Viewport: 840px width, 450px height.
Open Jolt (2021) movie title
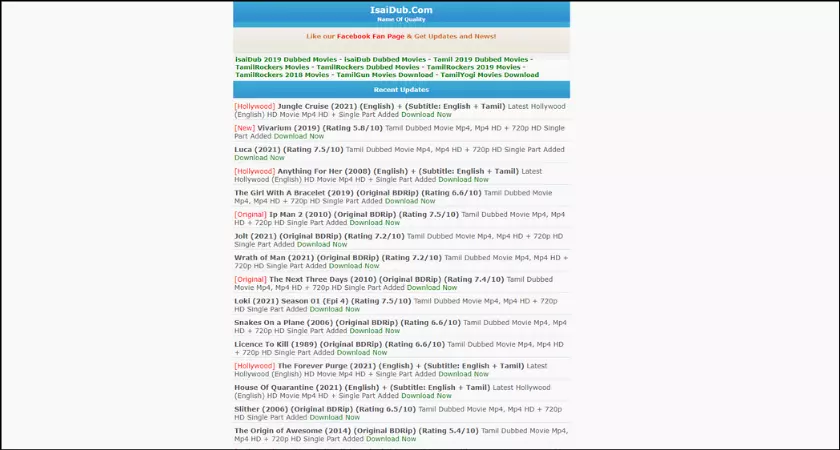319,236
